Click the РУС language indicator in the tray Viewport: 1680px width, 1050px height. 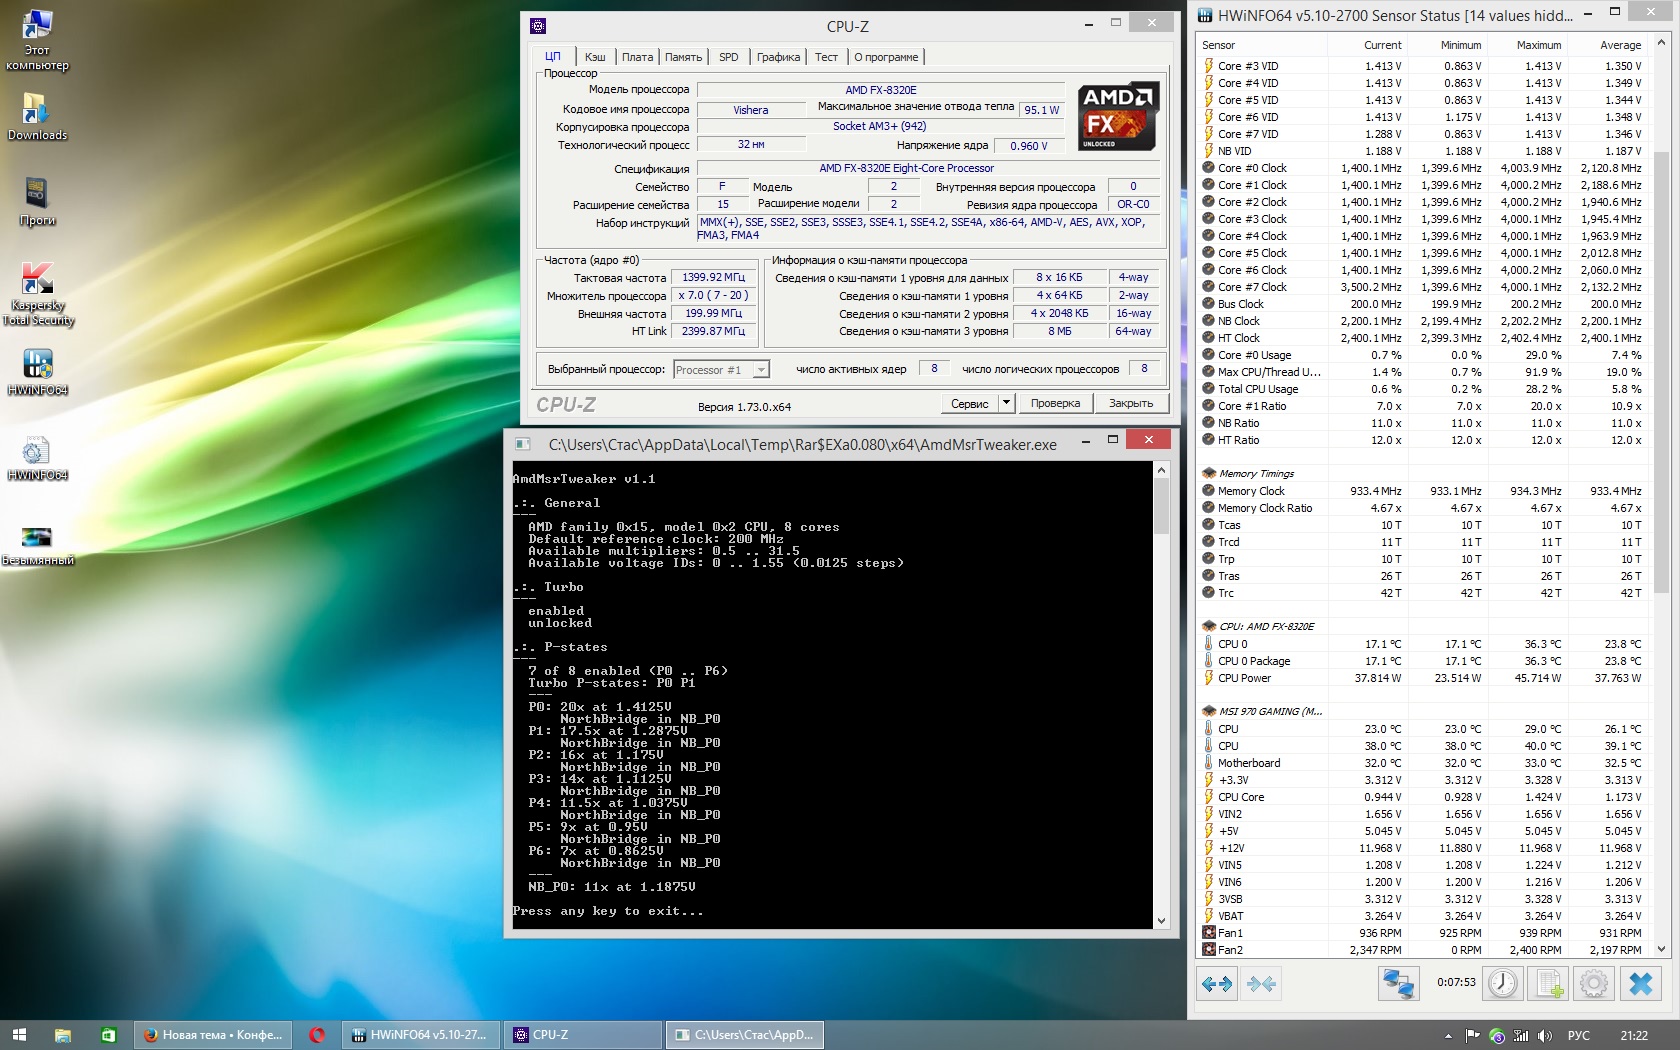coord(1579,1035)
